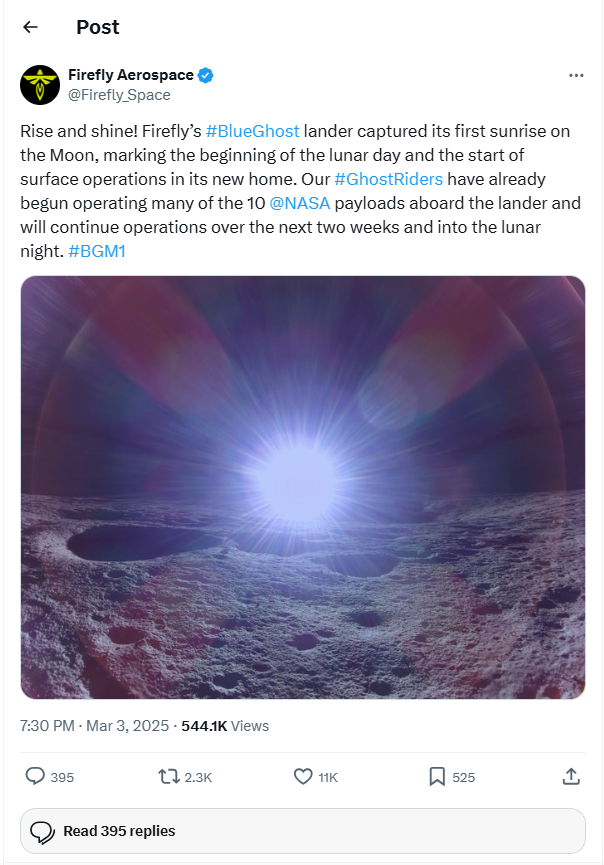The height and width of the screenshot is (865, 604).
Task: Open the three-dot more options menu
Action: pyautogui.click(x=576, y=75)
